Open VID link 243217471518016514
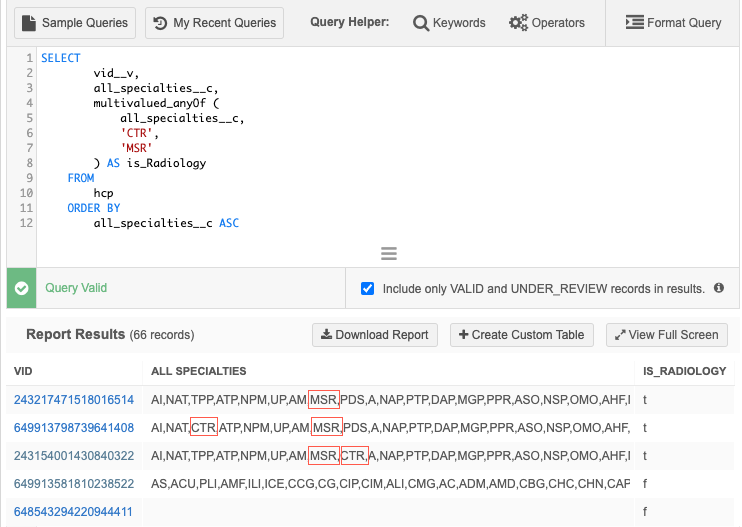Viewport: 742px width, 527px height. [74, 400]
